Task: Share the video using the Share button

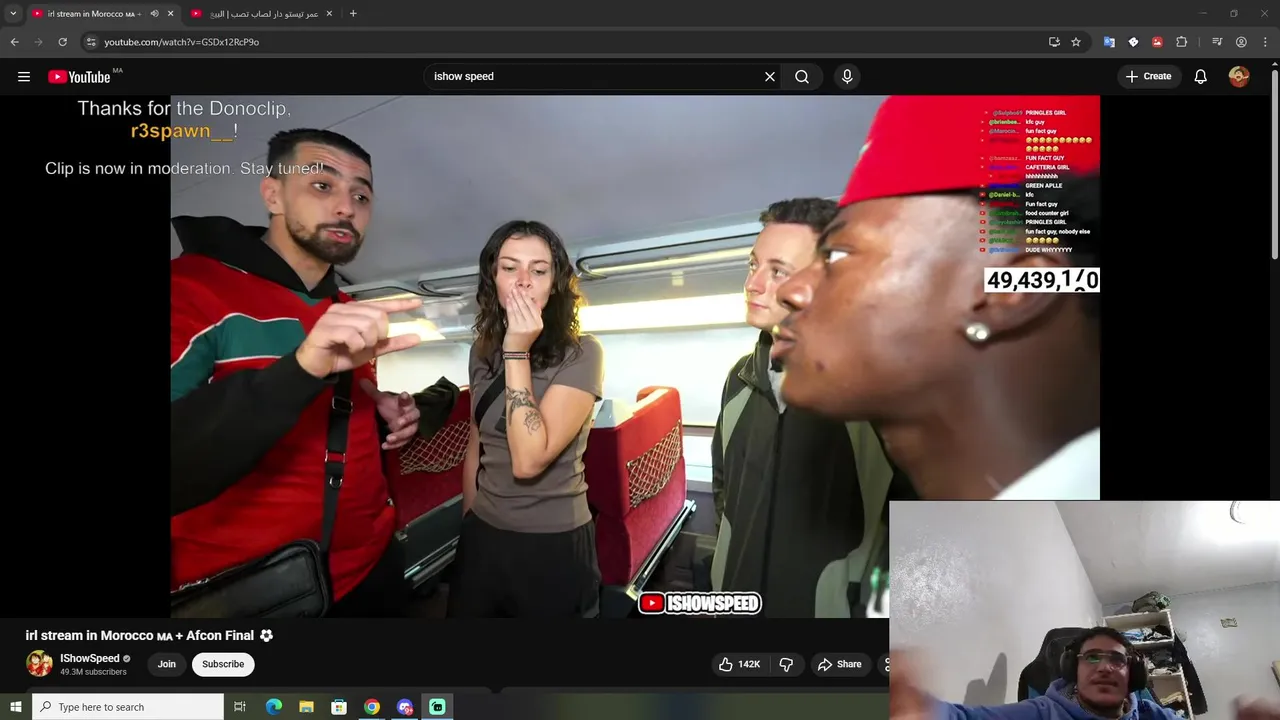Action: [x=839, y=664]
